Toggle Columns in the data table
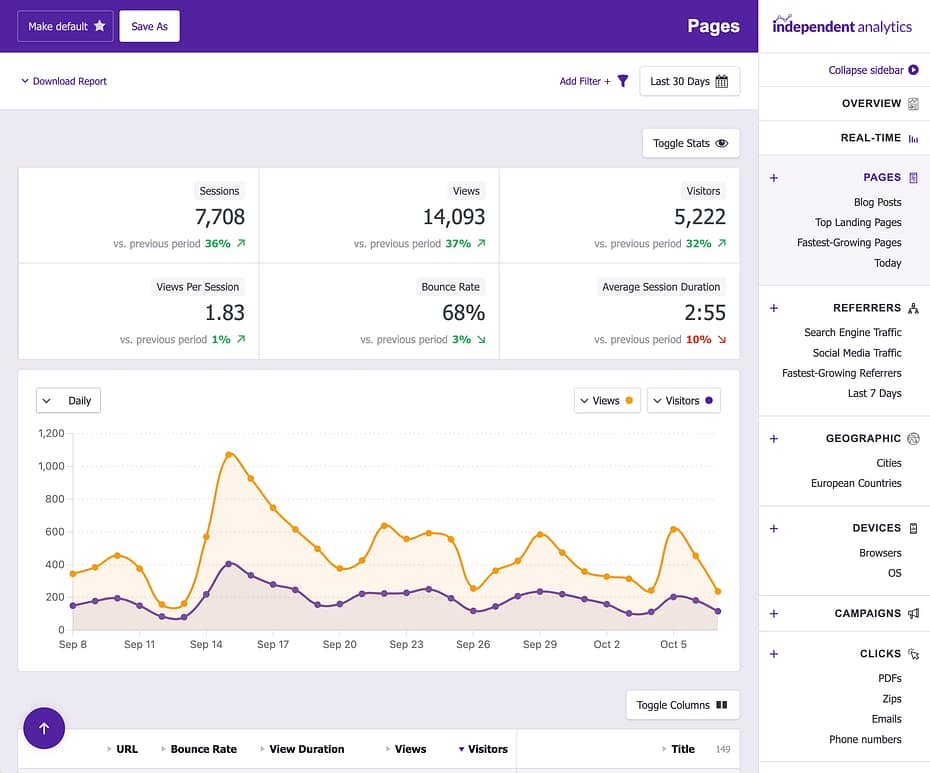 [x=682, y=705]
